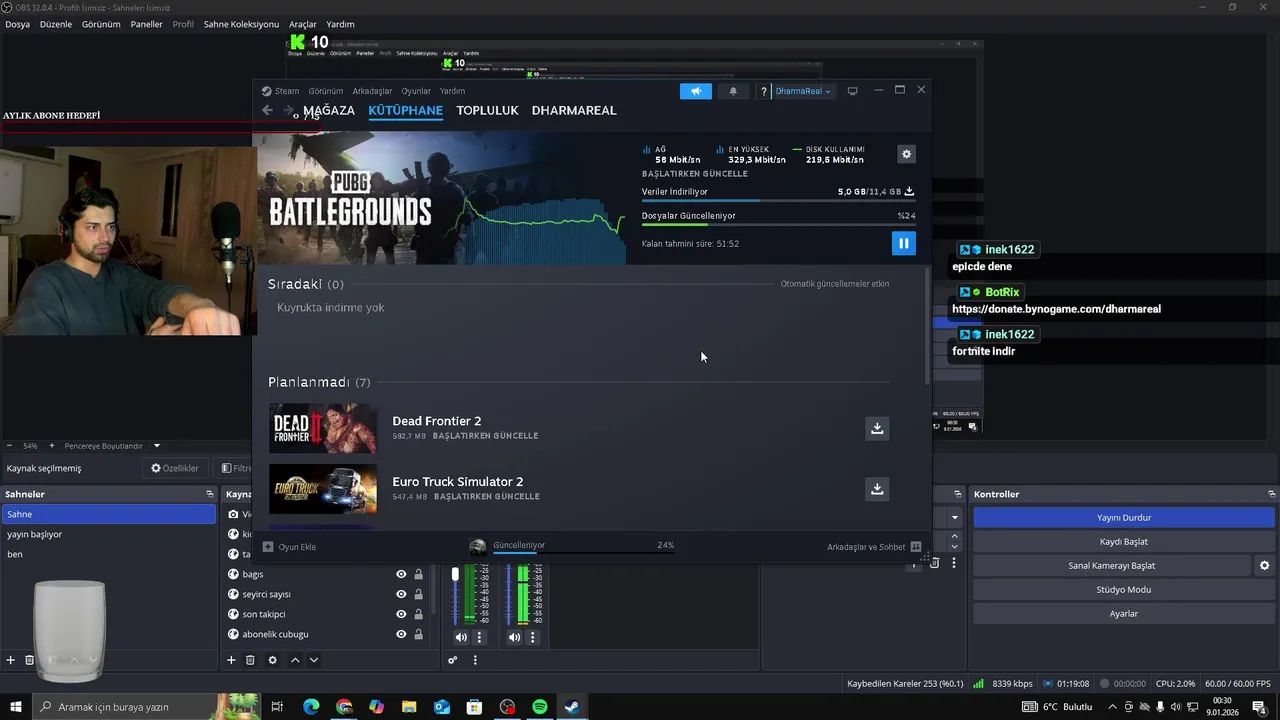
Task: Open Steam announcements megaphone icon
Action: (x=696, y=91)
